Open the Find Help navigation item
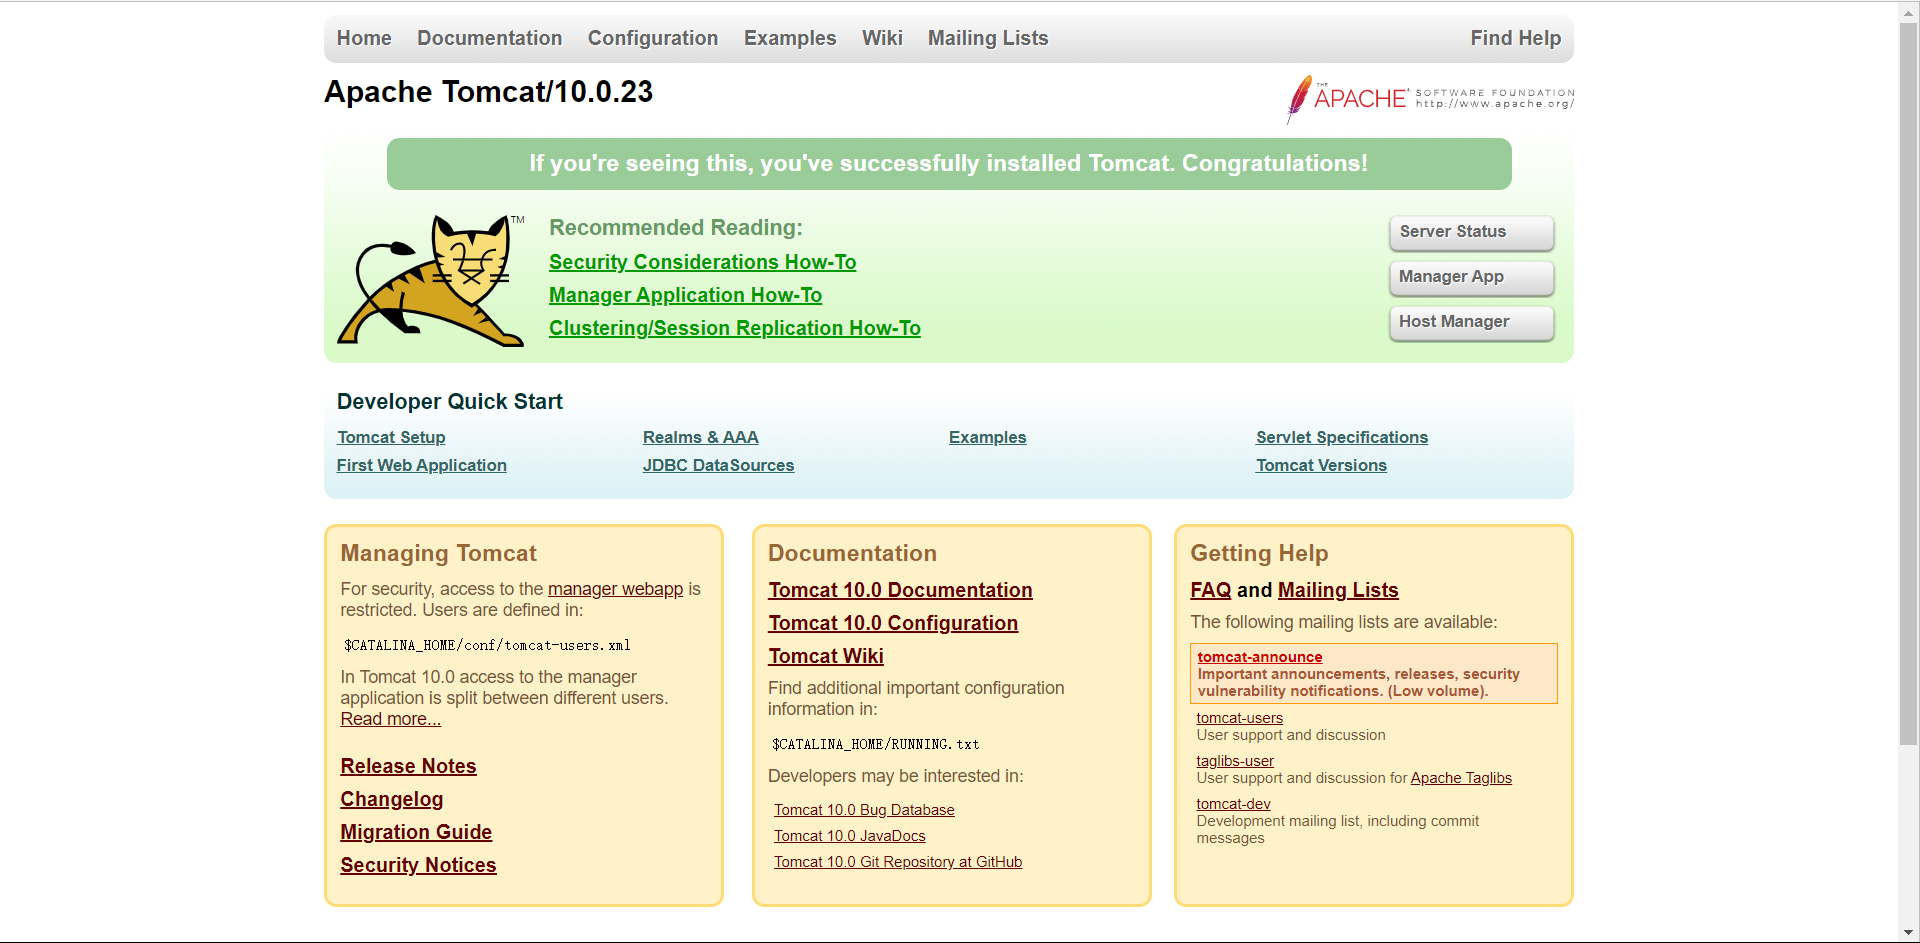1920x943 pixels. click(1515, 38)
